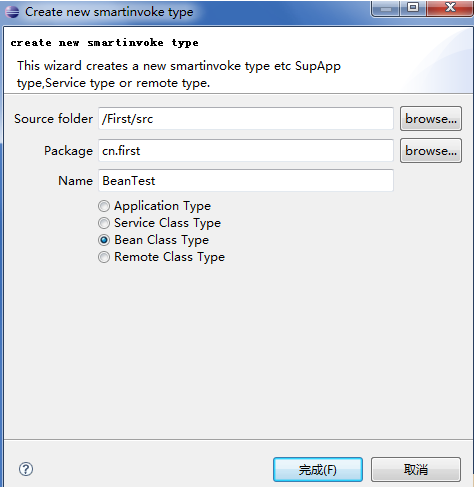The width and height of the screenshot is (474, 487).
Task: Select the Application Type radio button
Action: 104,206
